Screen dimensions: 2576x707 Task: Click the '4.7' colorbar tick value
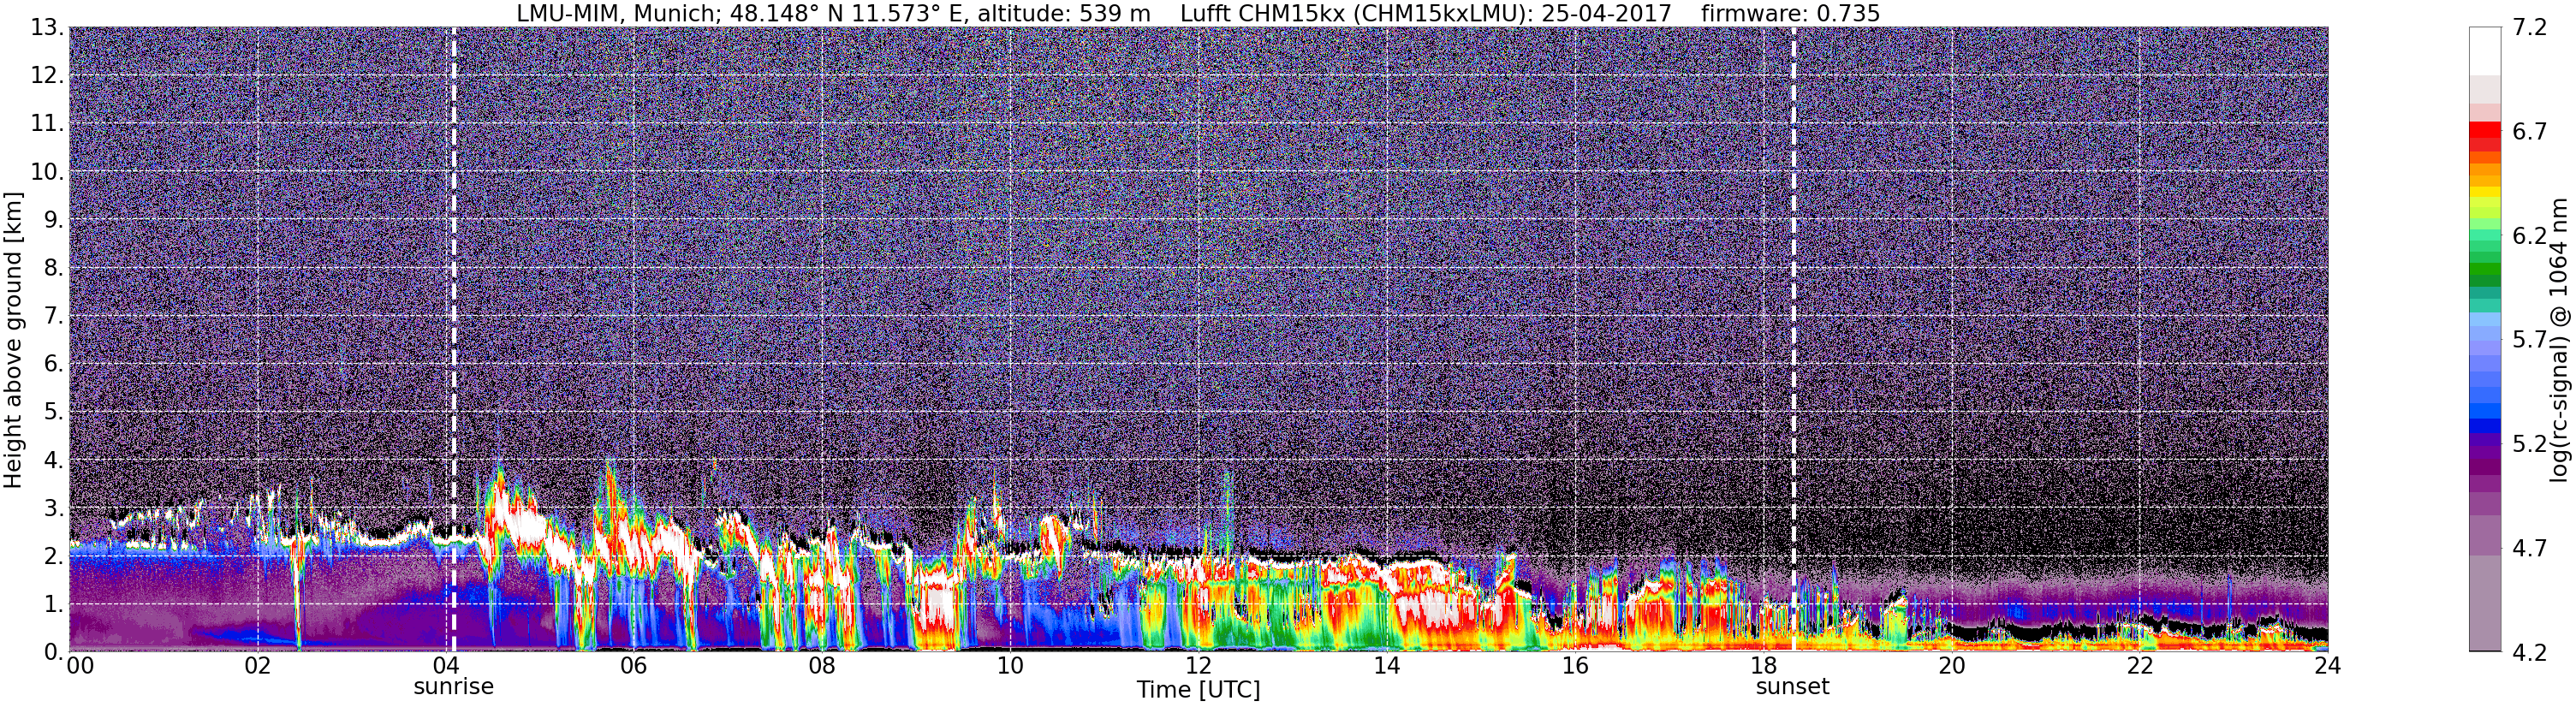(2529, 548)
